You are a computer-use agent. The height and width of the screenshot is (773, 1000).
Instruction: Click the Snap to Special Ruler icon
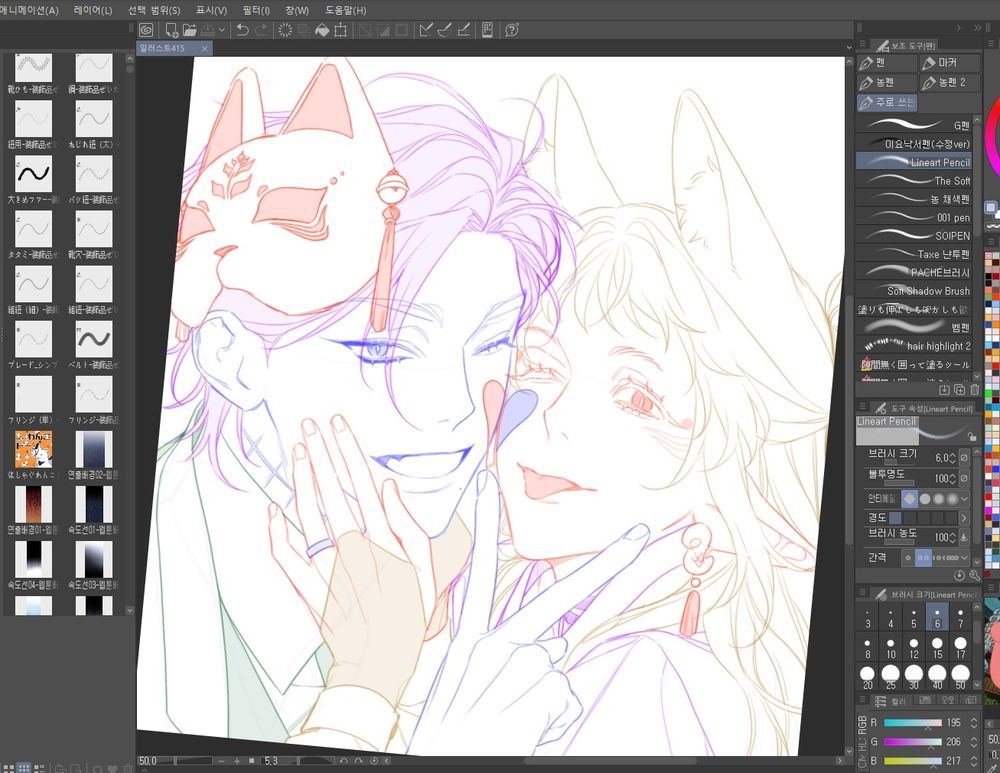click(445, 30)
